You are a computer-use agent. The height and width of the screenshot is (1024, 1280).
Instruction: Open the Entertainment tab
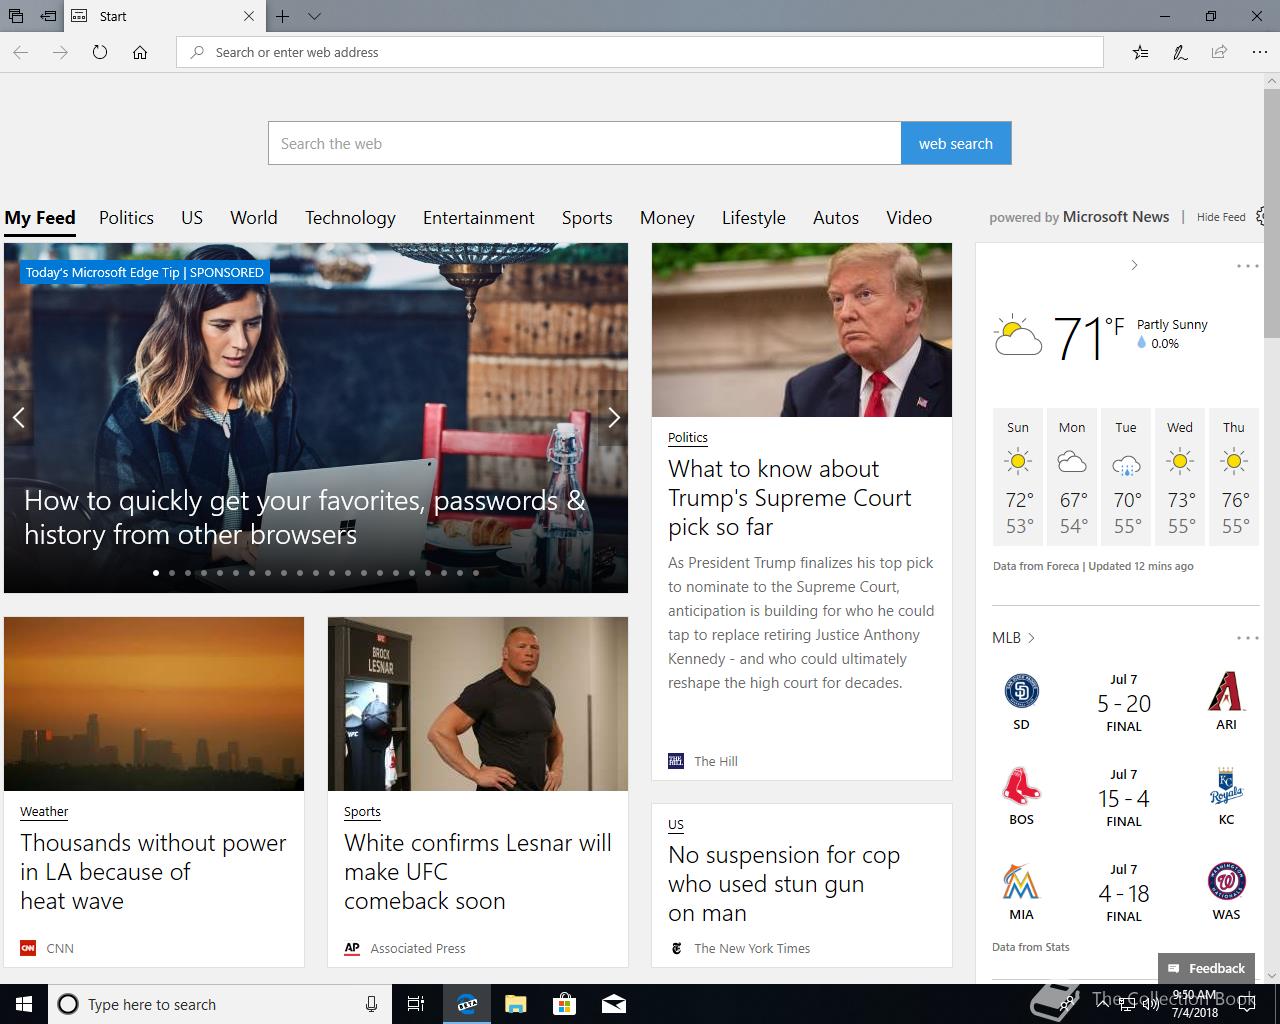click(479, 217)
